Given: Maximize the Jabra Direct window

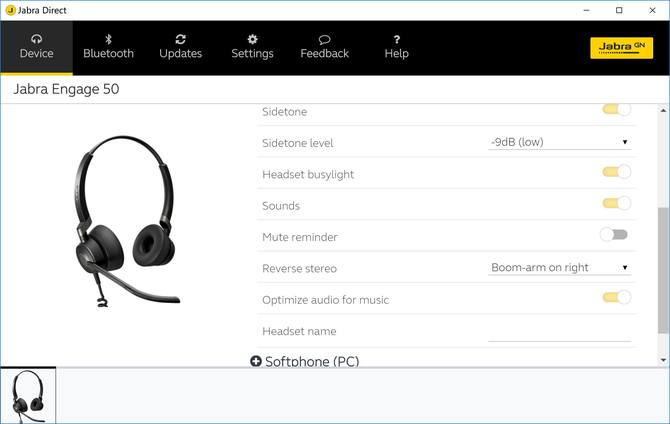Looking at the screenshot, I should 619,10.
